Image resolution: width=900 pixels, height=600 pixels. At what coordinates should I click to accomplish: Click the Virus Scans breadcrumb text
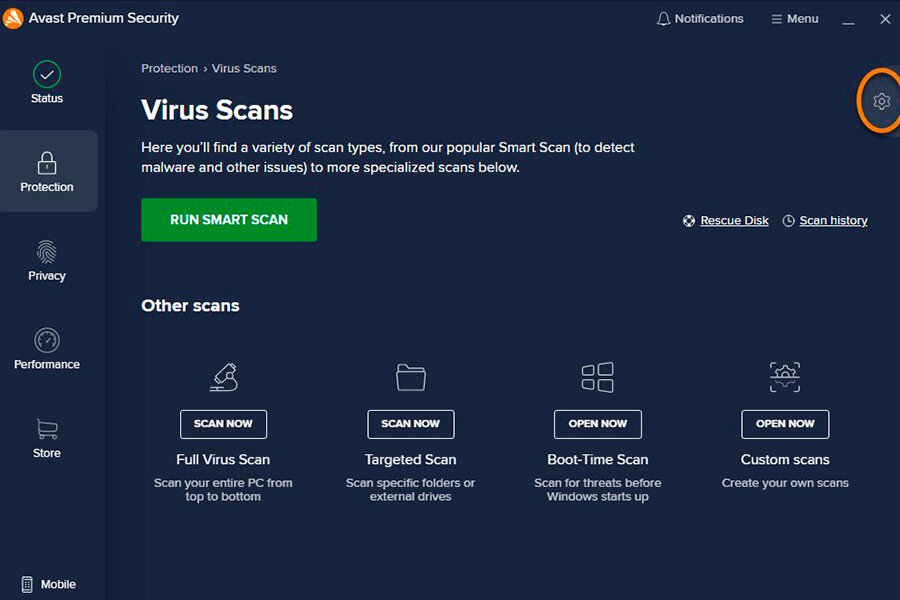[x=244, y=68]
